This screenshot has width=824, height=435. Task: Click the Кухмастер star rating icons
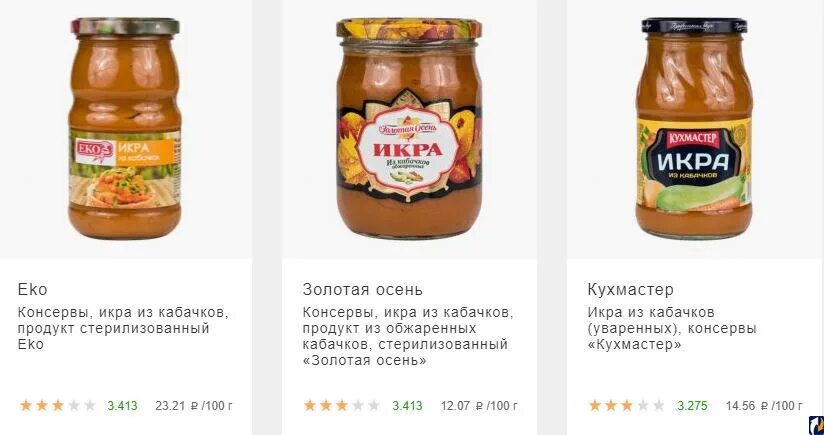[627, 406]
